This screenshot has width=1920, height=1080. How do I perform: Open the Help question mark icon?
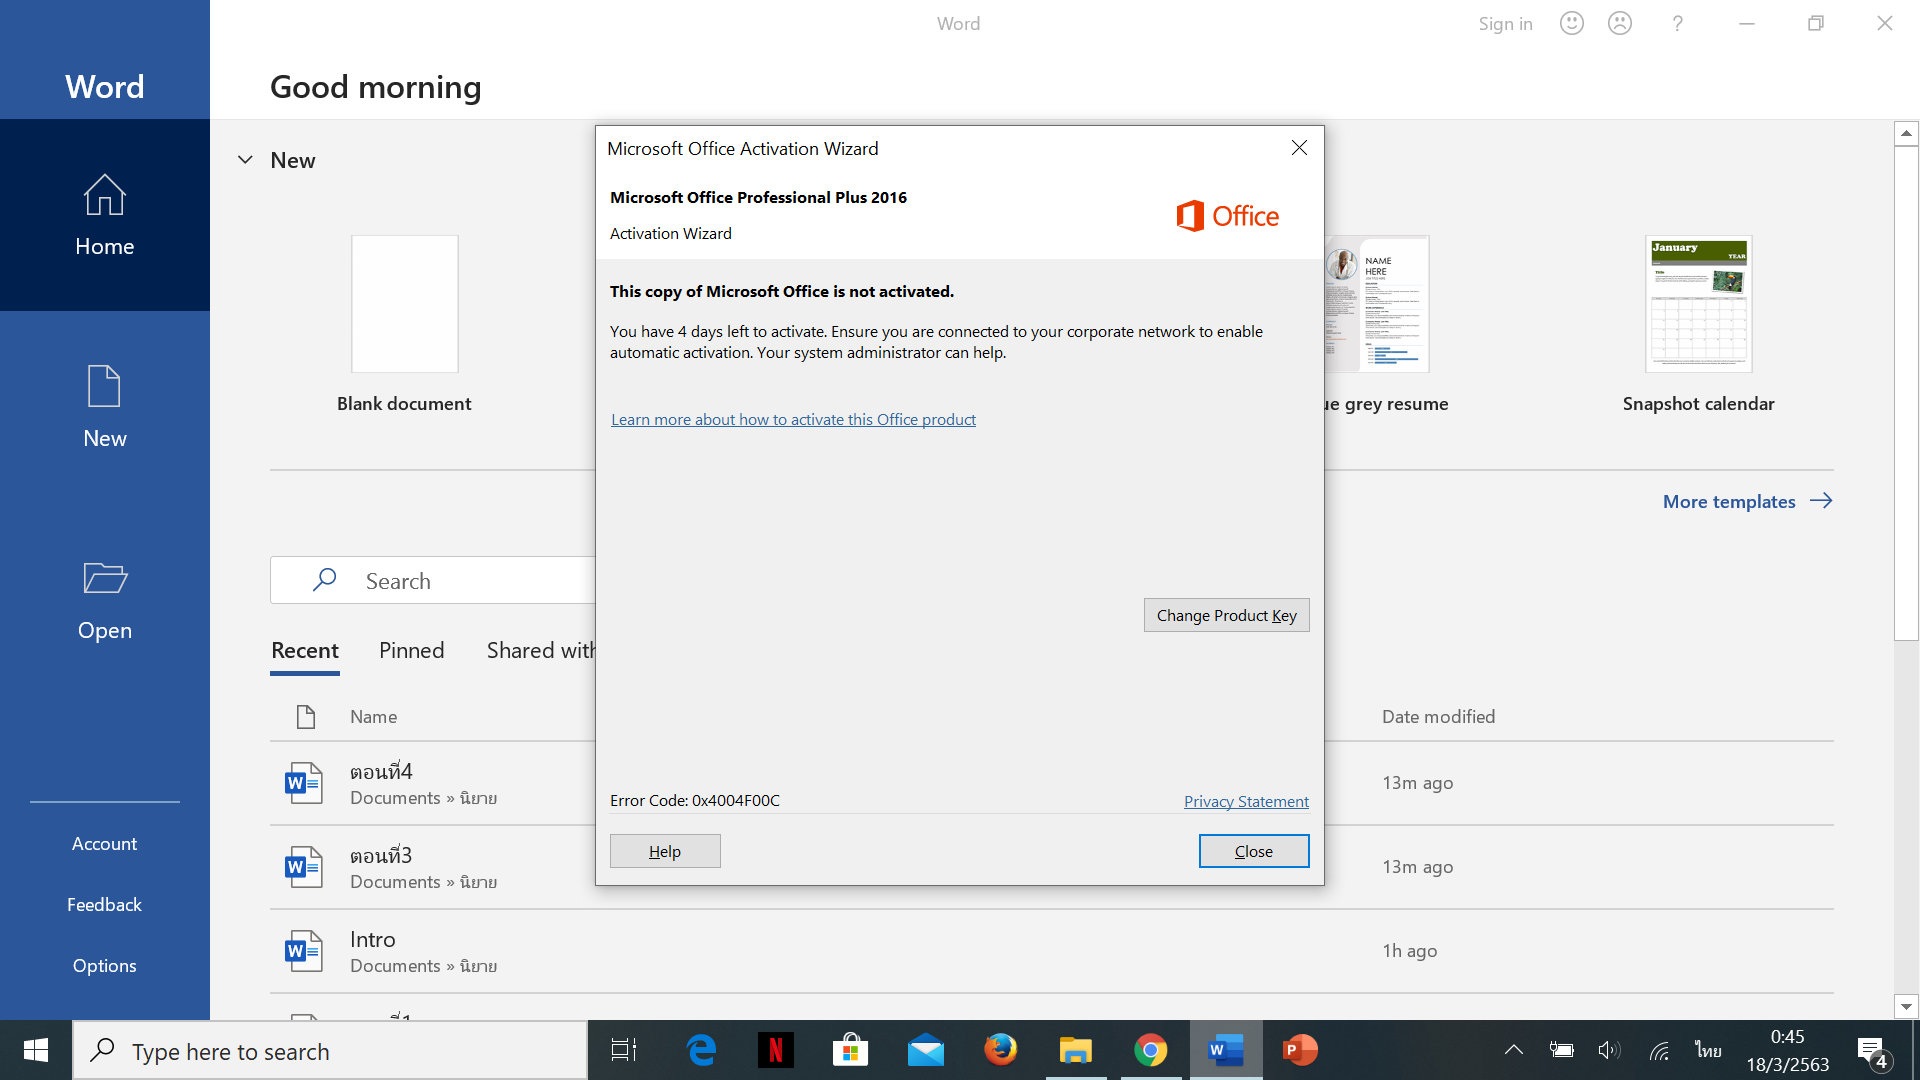click(x=1678, y=23)
